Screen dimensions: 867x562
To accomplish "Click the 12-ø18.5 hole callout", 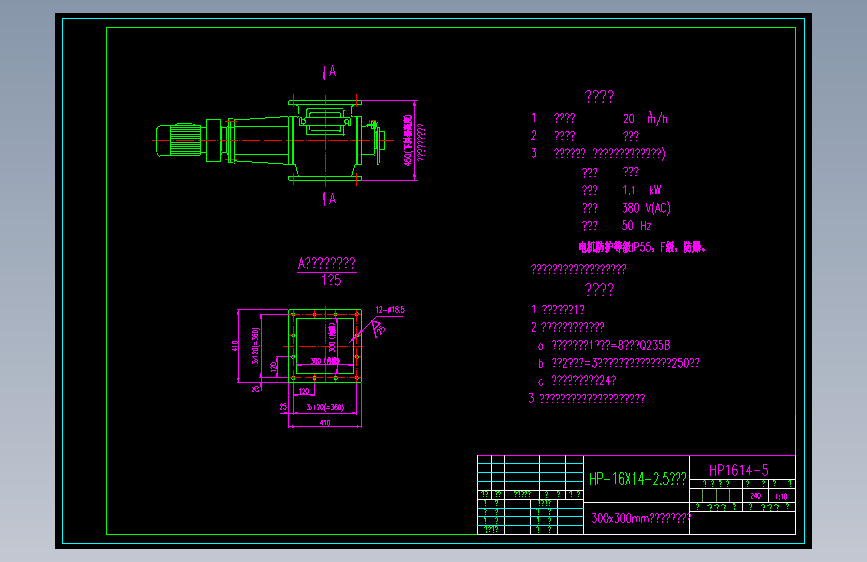I will [x=390, y=310].
